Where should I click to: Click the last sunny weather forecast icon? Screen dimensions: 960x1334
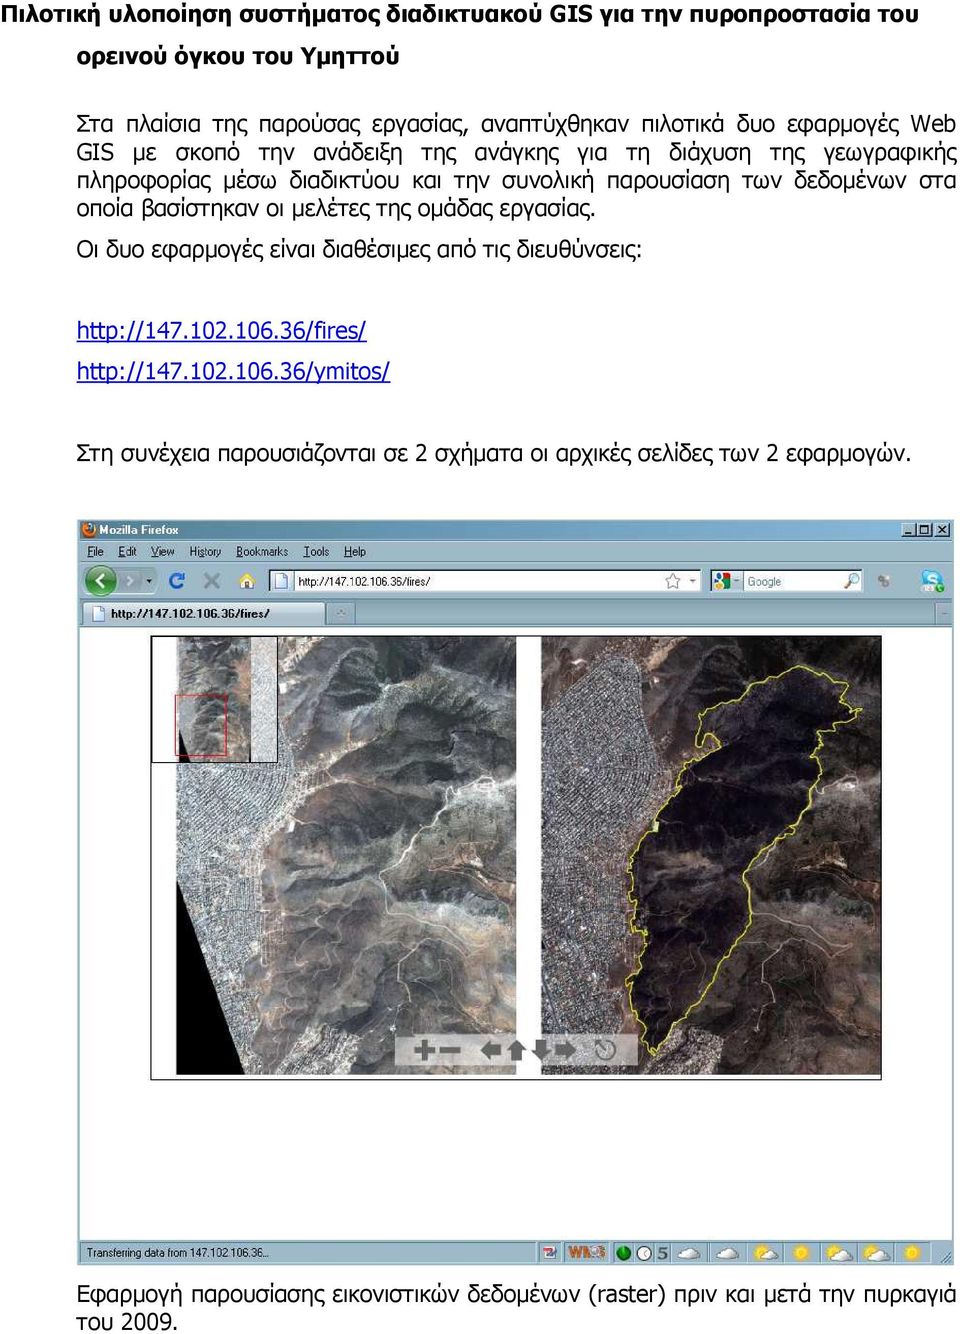(x=911, y=1253)
